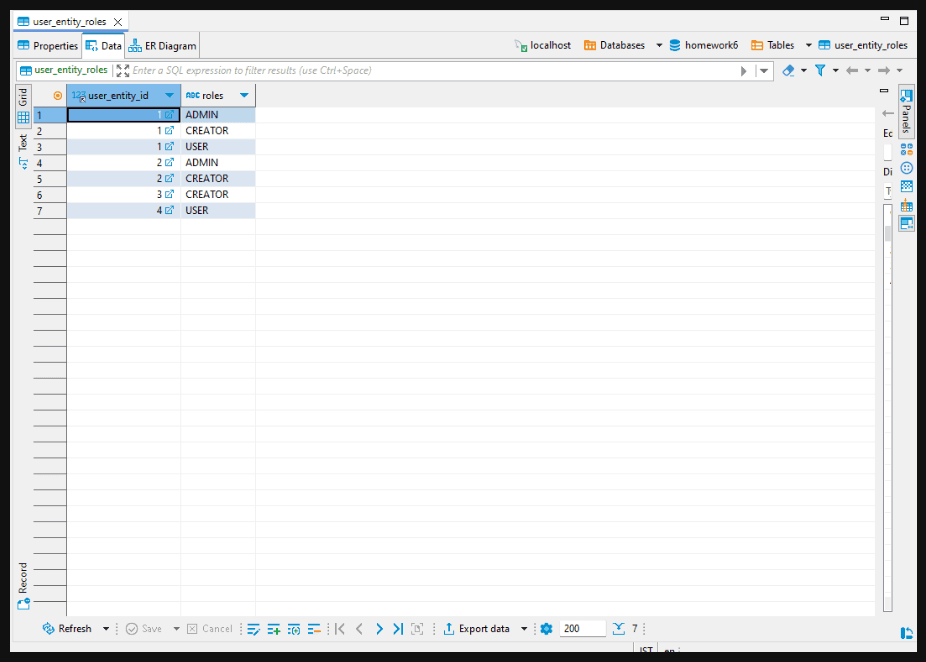The width and height of the screenshot is (926, 662).
Task: Click the edit cell value icon
Action: [x=253, y=629]
